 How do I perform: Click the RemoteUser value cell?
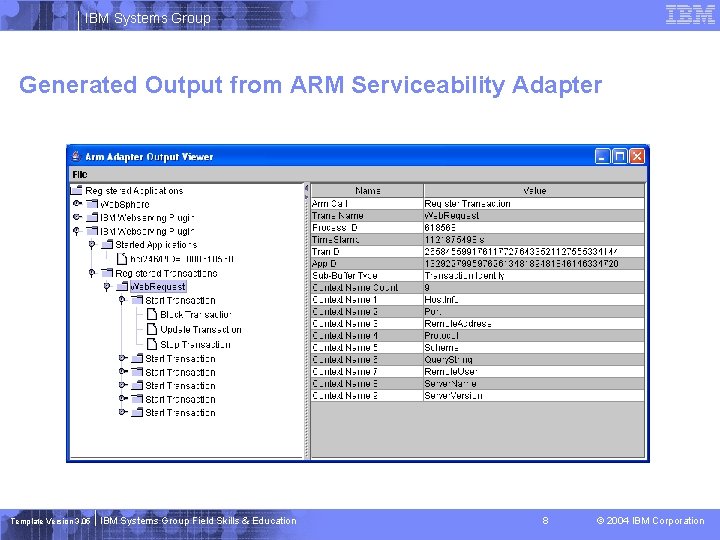534,371
